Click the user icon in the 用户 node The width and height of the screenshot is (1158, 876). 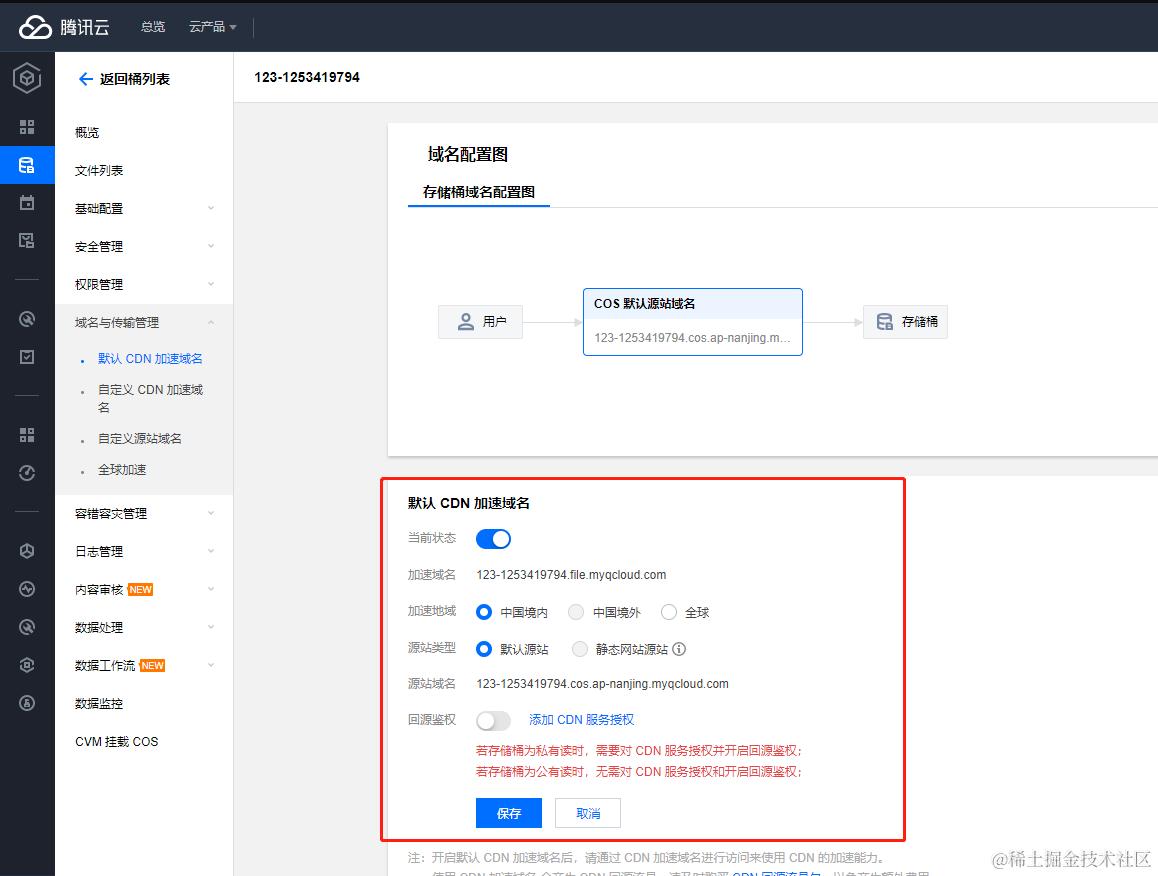click(x=465, y=321)
